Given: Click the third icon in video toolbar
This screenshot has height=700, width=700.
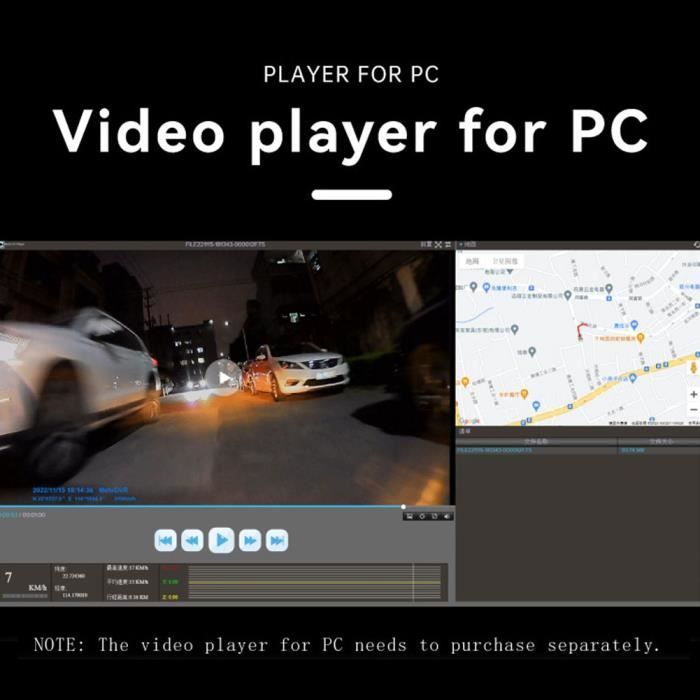Looking at the screenshot, I should pos(435,517).
